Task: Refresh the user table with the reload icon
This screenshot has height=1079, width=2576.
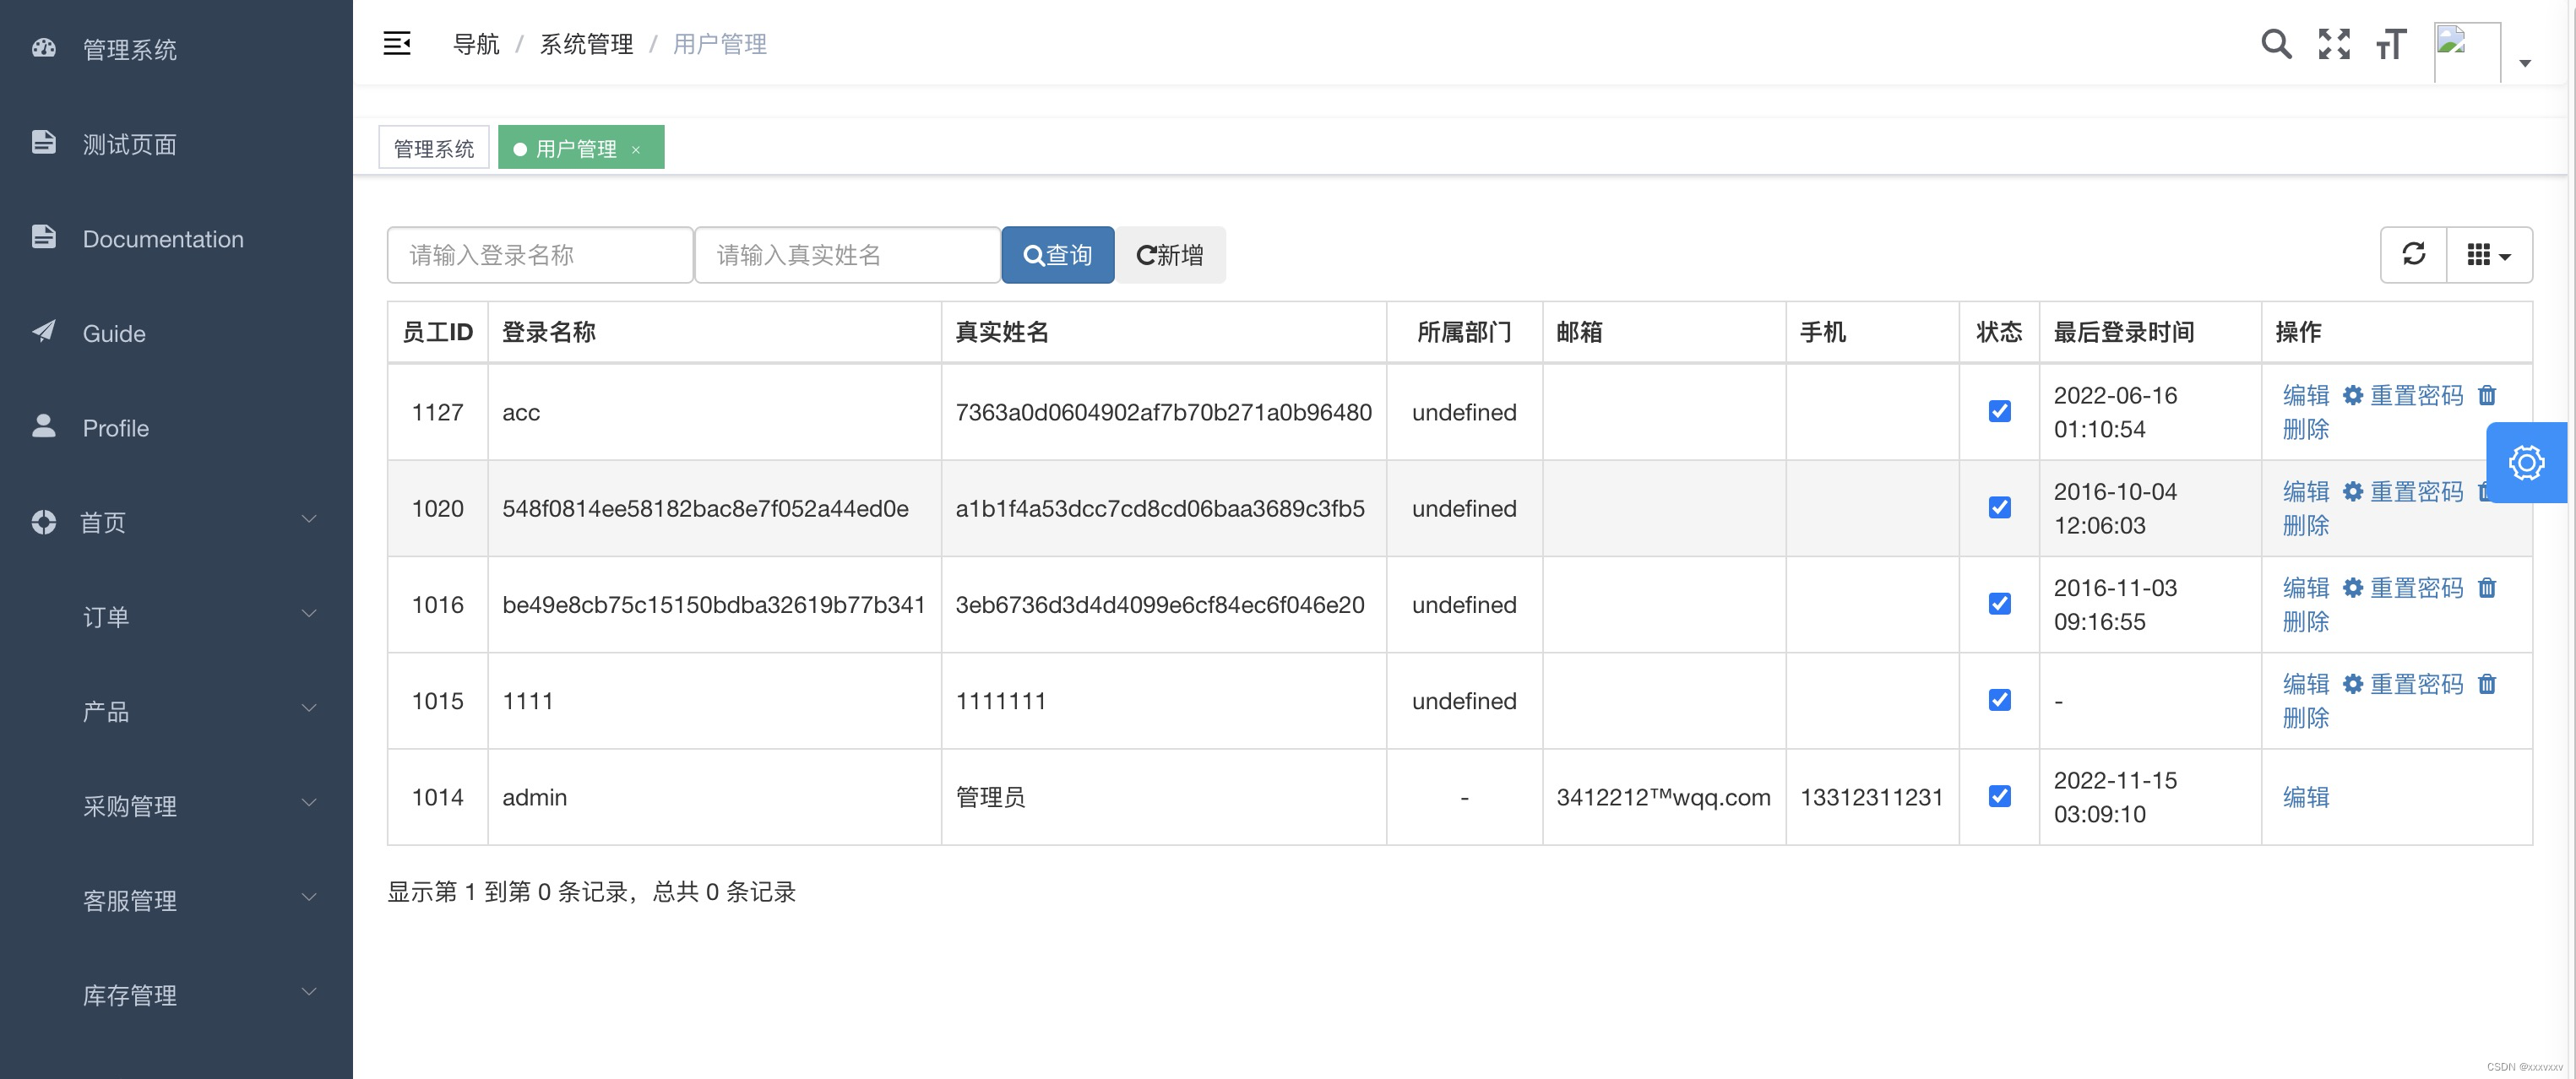Action: (2413, 254)
